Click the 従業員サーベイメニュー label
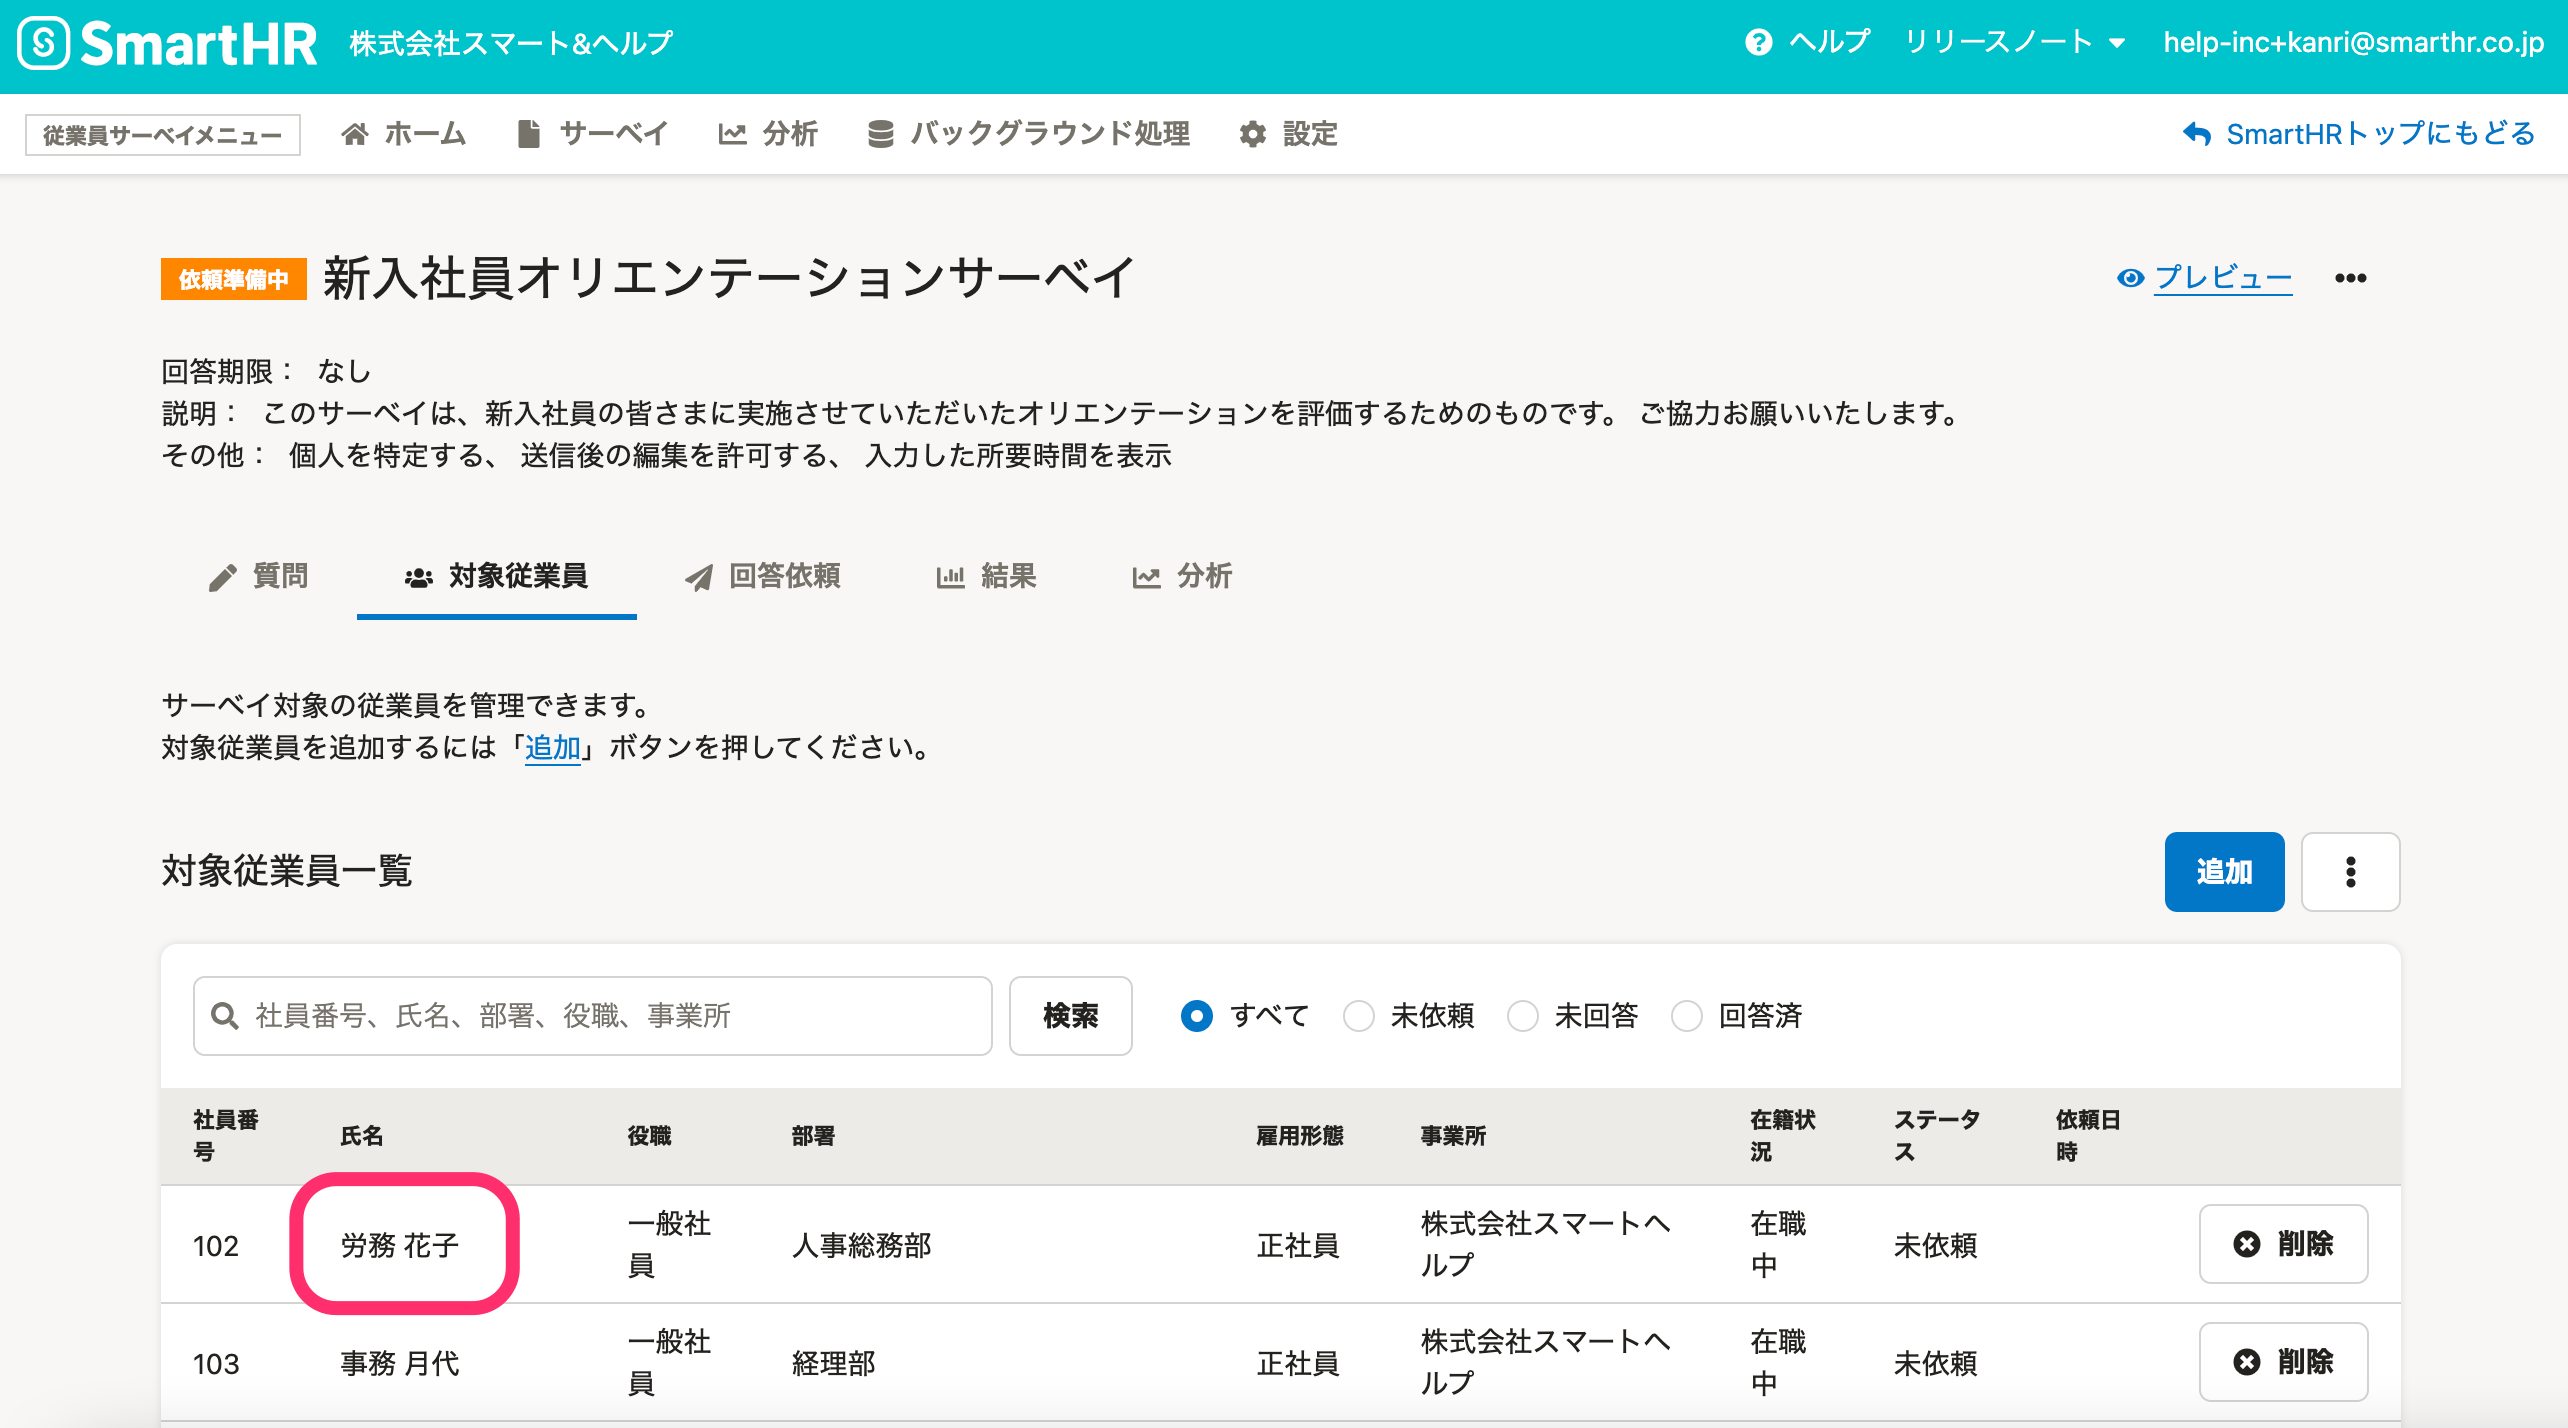Viewport: 2568px width, 1428px height. click(163, 135)
